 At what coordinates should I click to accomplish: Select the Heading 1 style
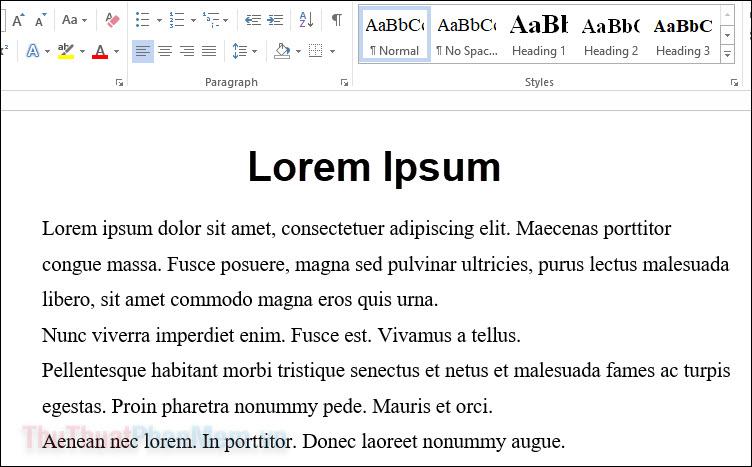click(x=538, y=35)
